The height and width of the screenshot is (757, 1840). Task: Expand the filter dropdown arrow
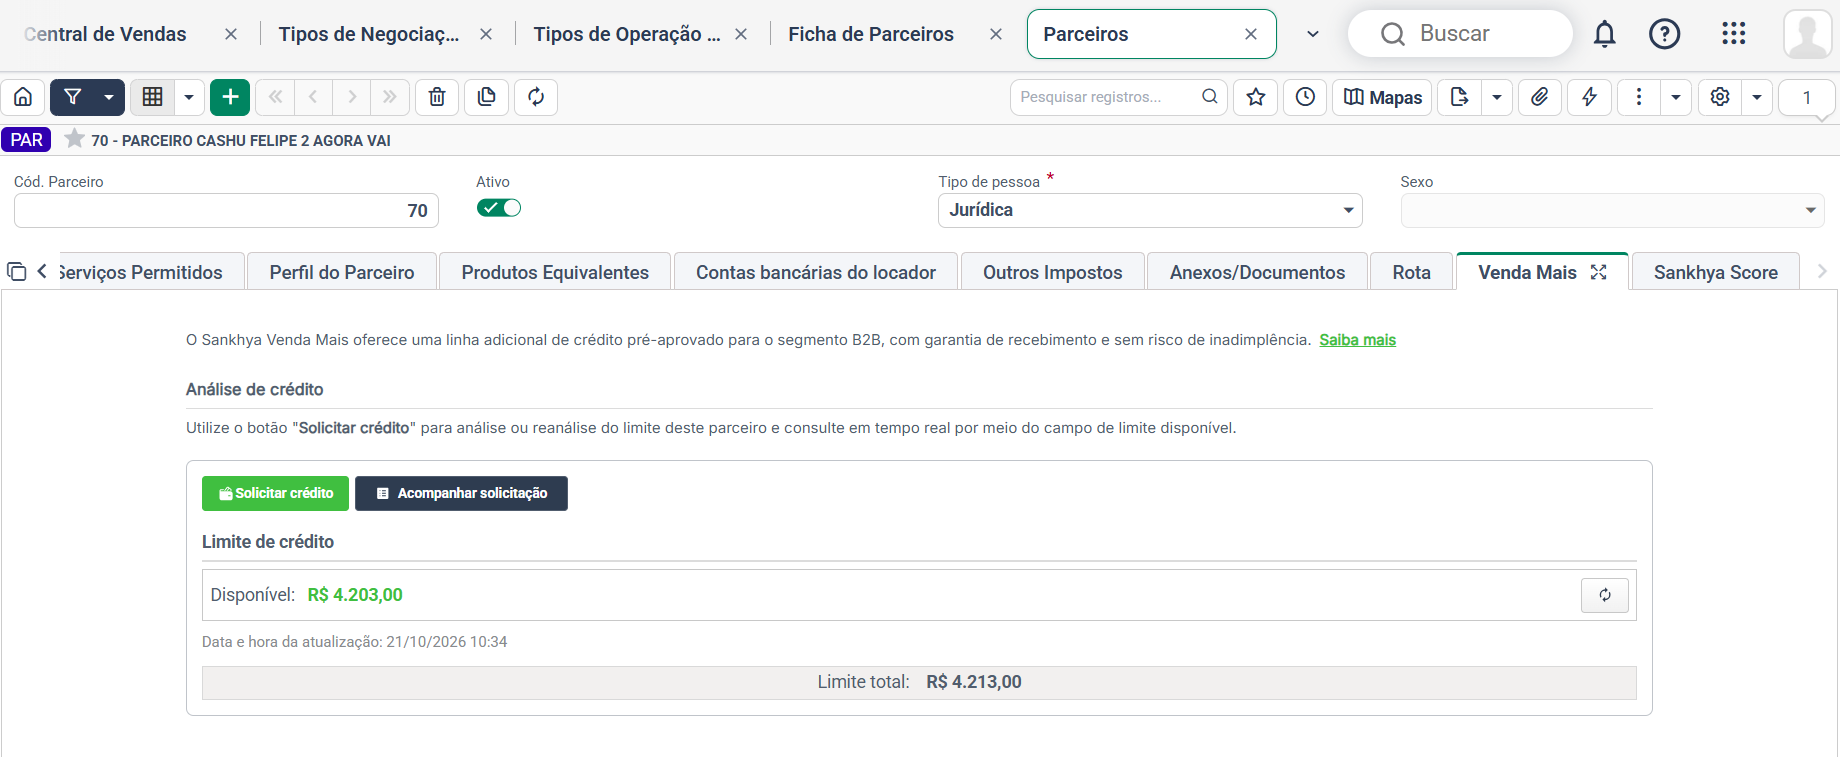109,97
